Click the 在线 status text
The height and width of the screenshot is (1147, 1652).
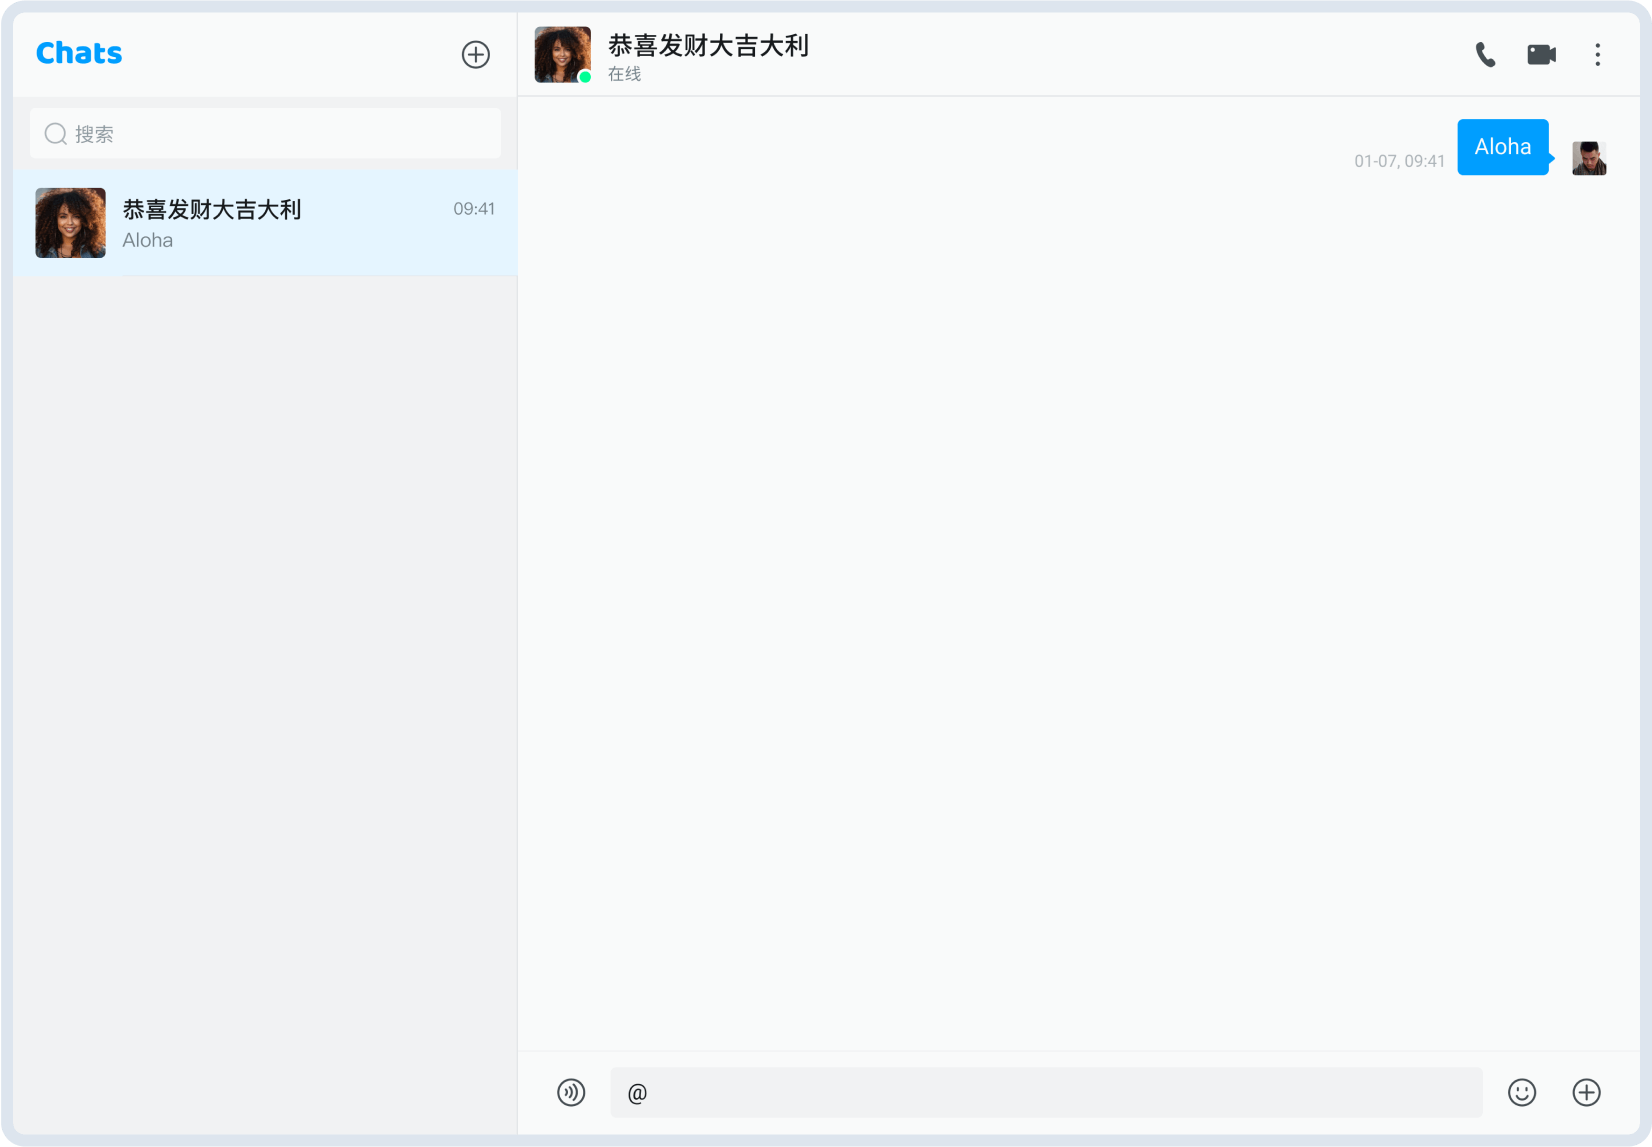[x=623, y=73]
